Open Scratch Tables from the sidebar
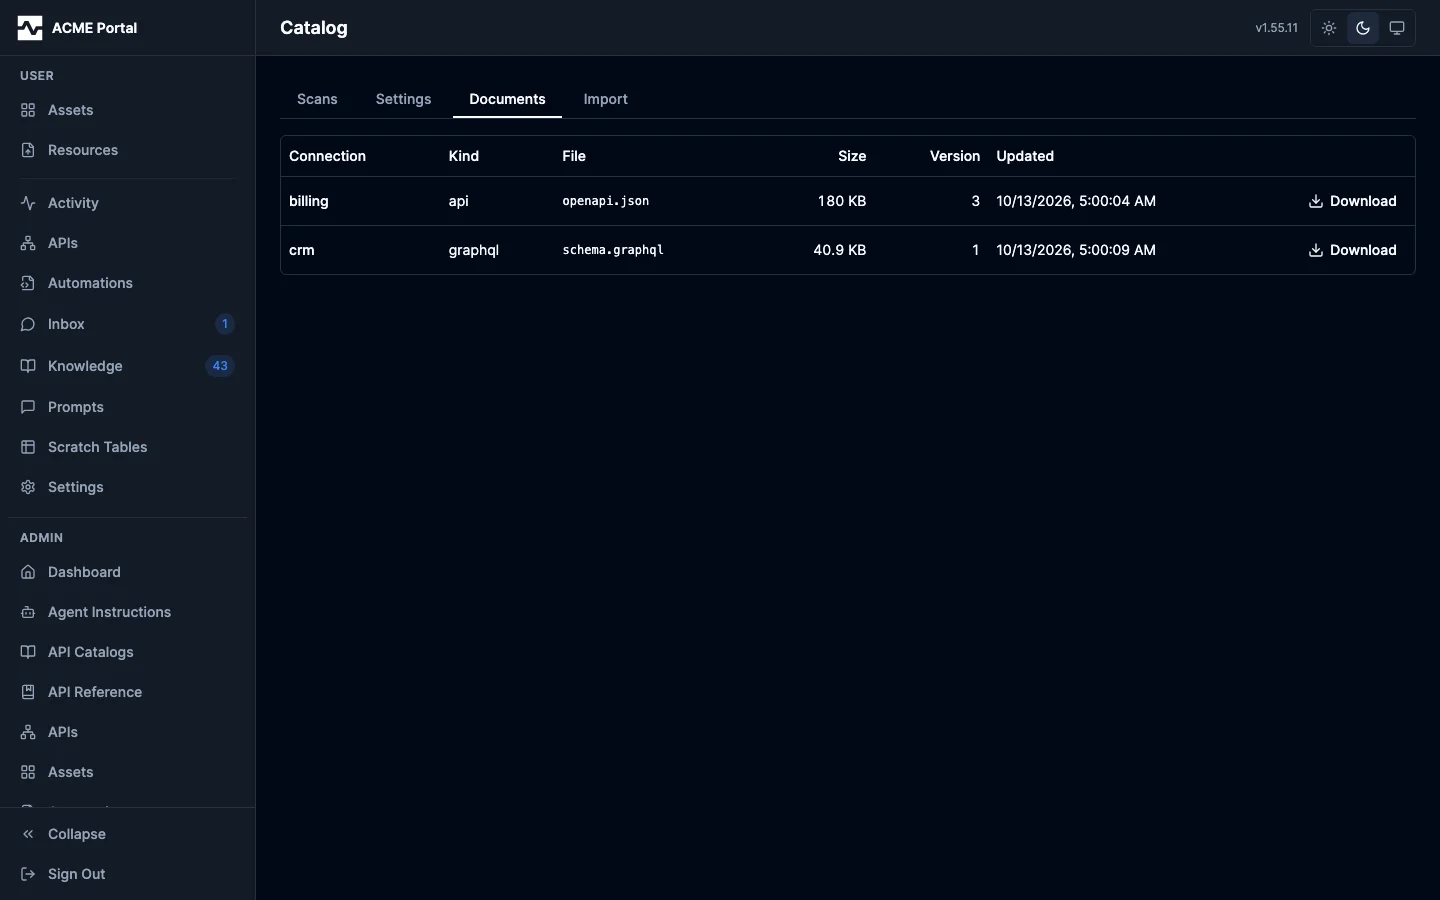Viewport: 1440px width, 900px height. coord(127,447)
